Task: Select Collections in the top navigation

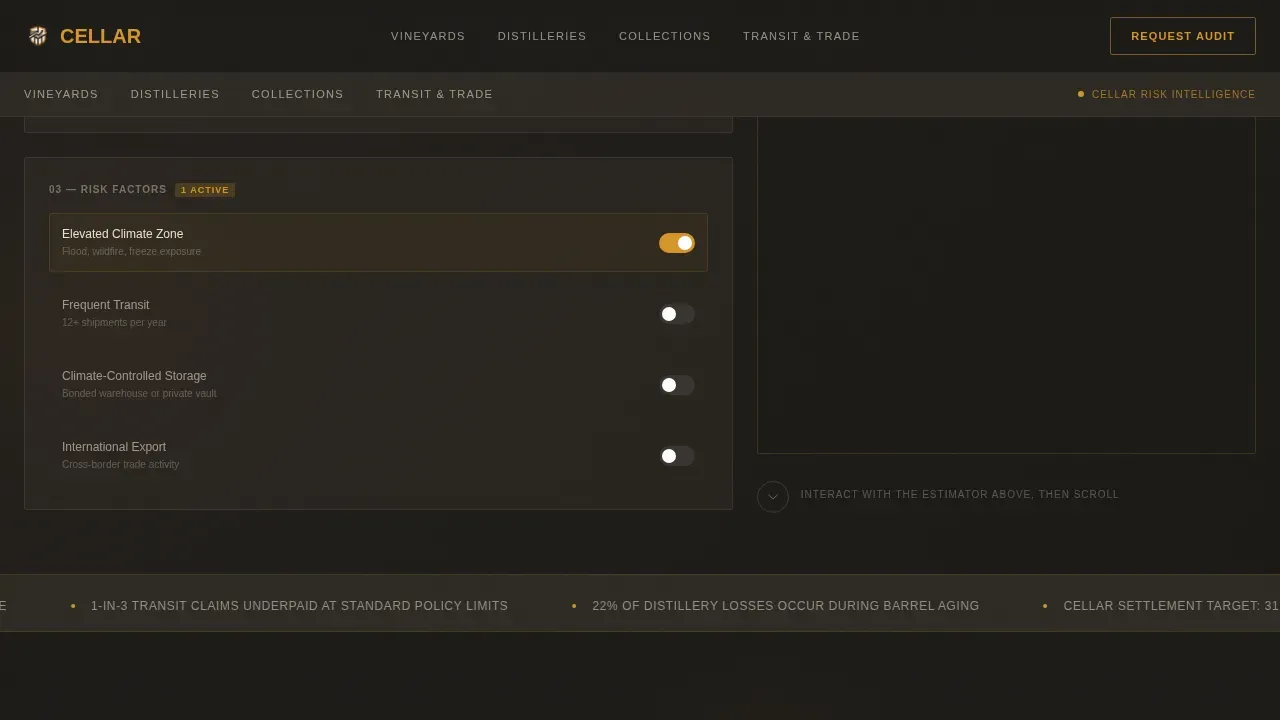Action: (665, 36)
